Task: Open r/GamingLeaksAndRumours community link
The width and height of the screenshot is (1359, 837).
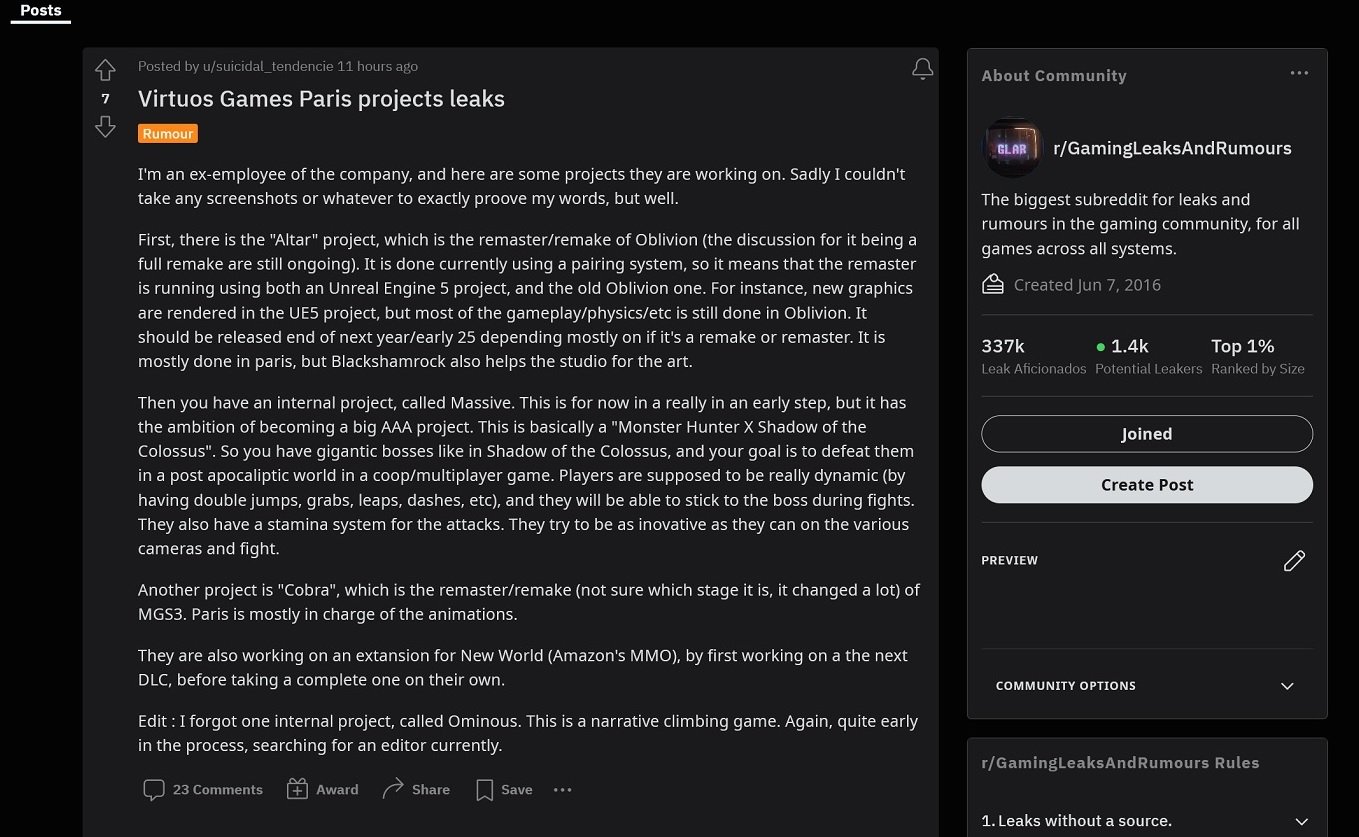Action: (x=1172, y=148)
